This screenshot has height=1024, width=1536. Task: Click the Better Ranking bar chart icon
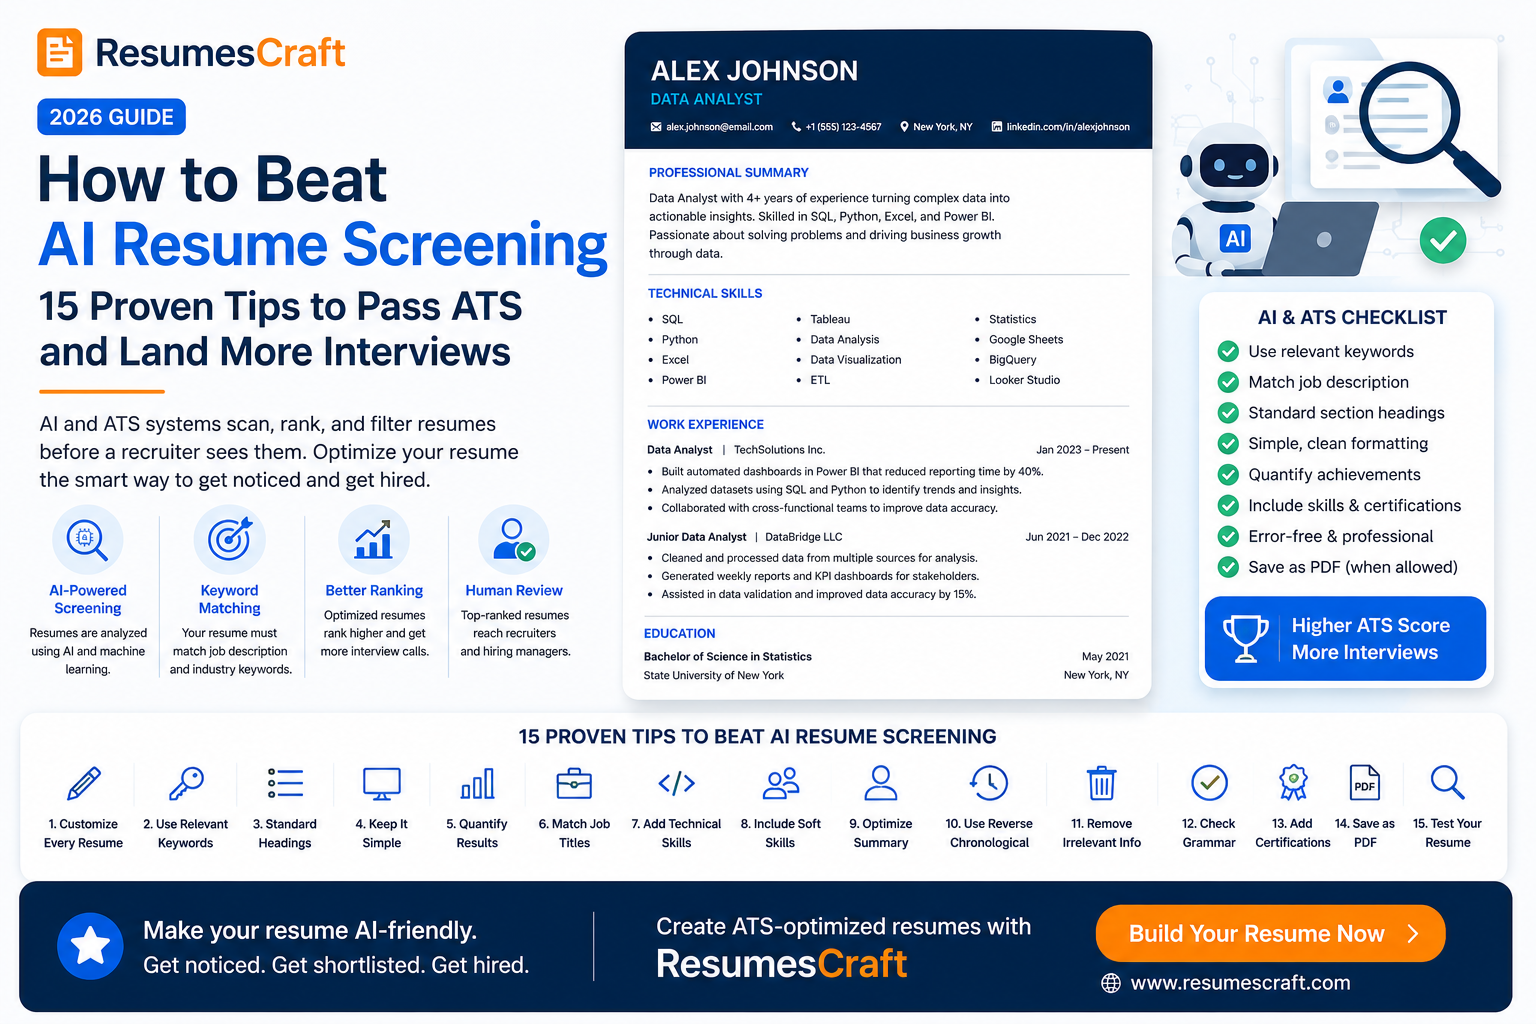pyautogui.click(x=374, y=539)
